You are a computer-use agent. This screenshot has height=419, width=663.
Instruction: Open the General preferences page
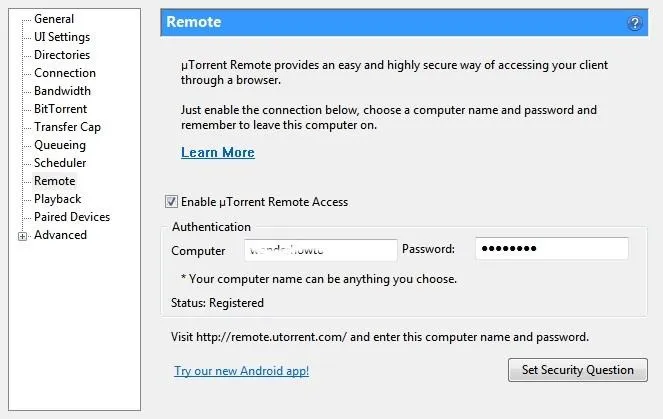tap(54, 19)
